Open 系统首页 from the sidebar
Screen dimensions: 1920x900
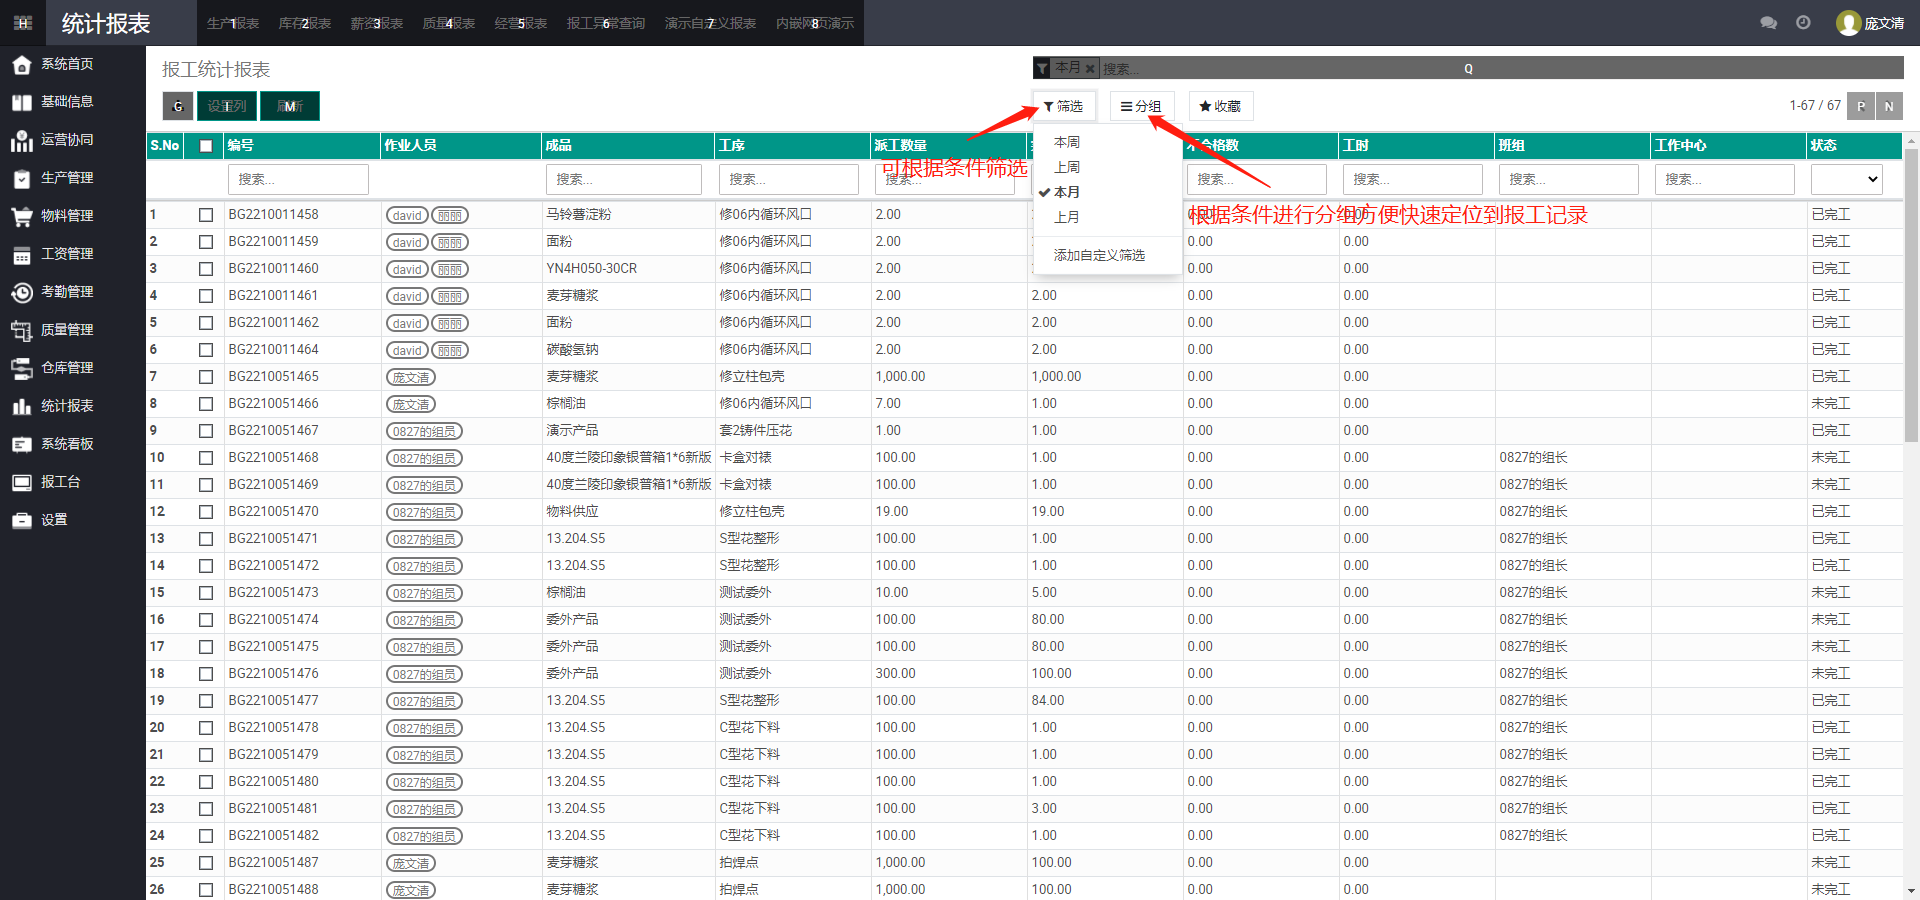[67, 64]
